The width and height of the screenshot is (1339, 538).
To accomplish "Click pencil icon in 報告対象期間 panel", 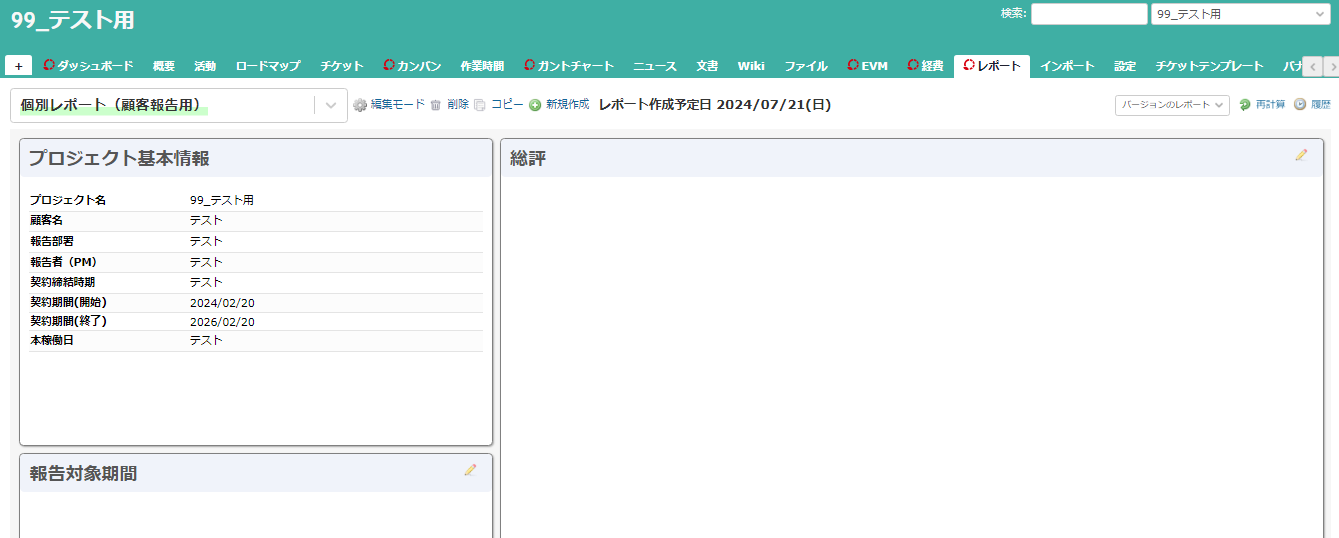I will pos(470,470).
